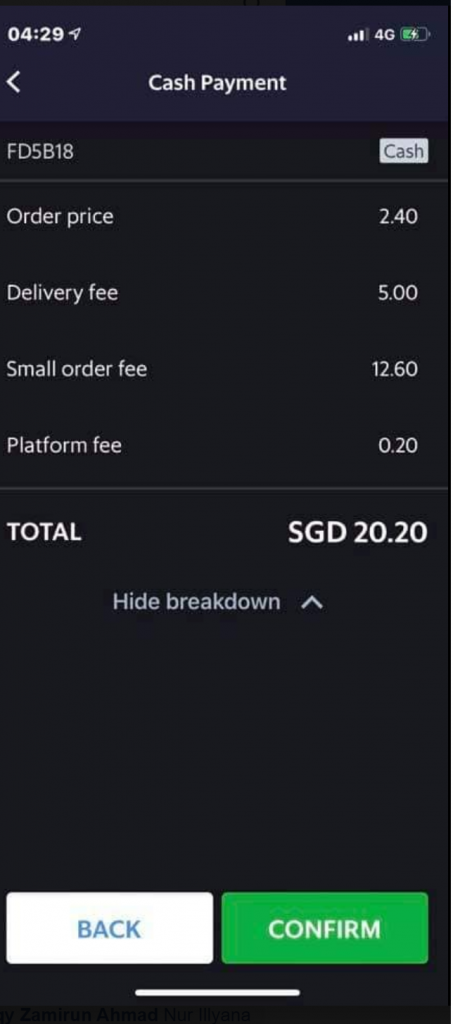Tap the battery charging icon
Viewport: 453px width, 1024px height.
coord(414,35)
